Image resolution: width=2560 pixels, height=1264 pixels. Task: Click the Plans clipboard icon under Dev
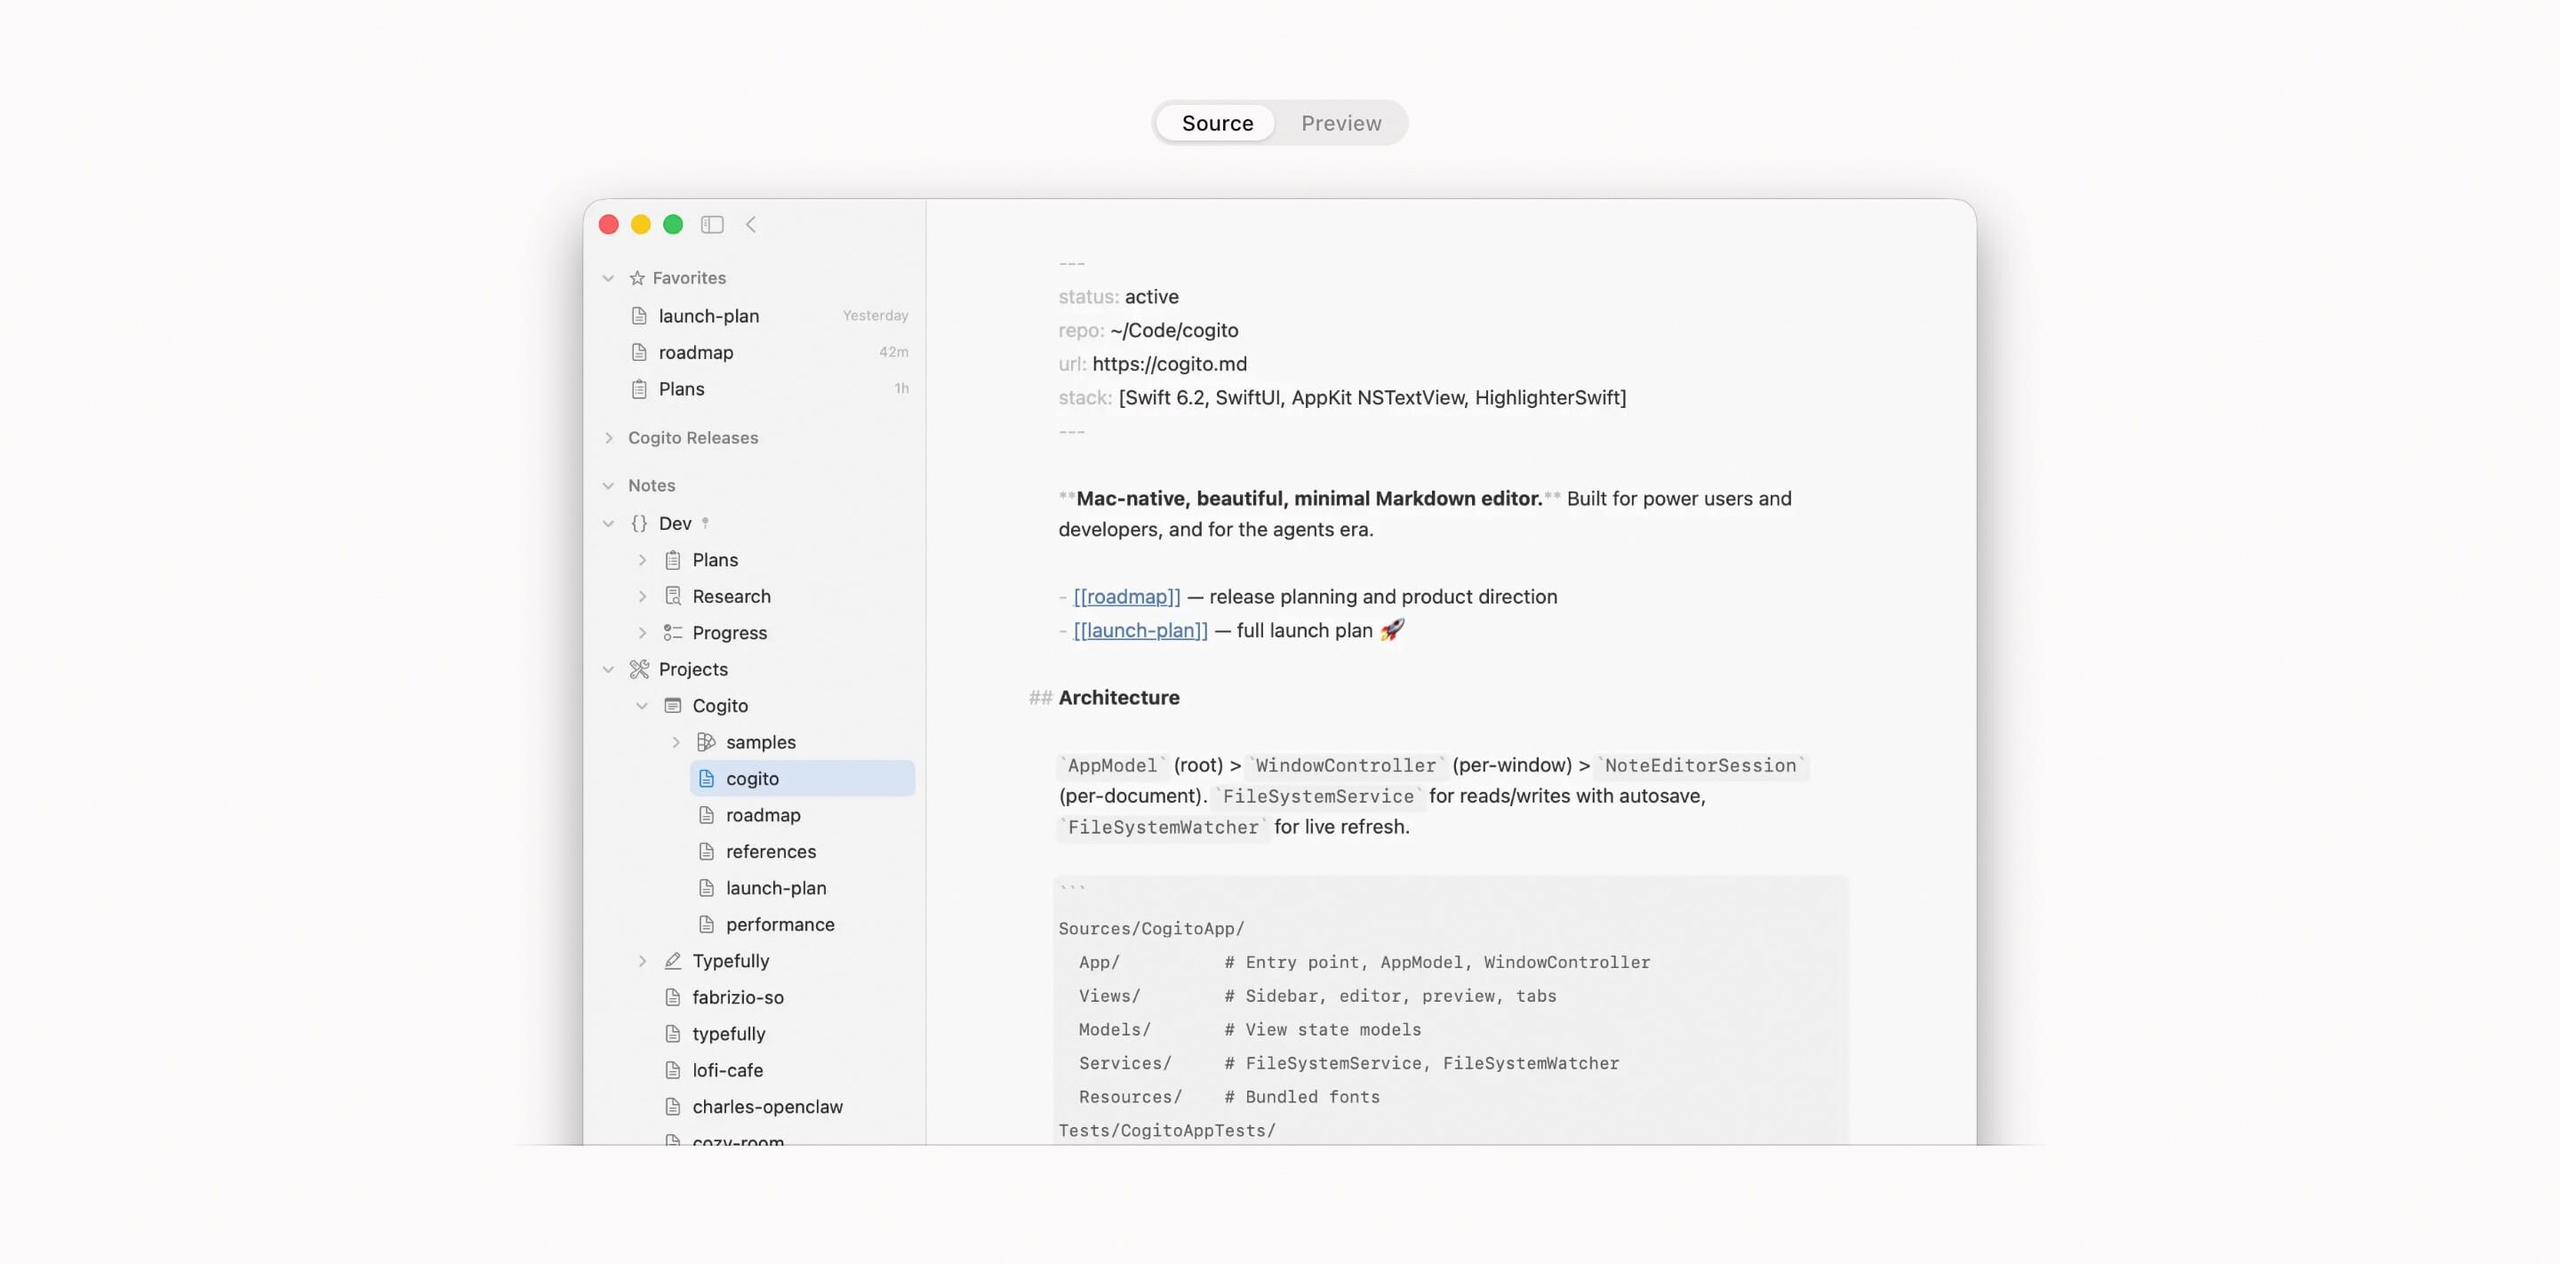coord(673,560)
